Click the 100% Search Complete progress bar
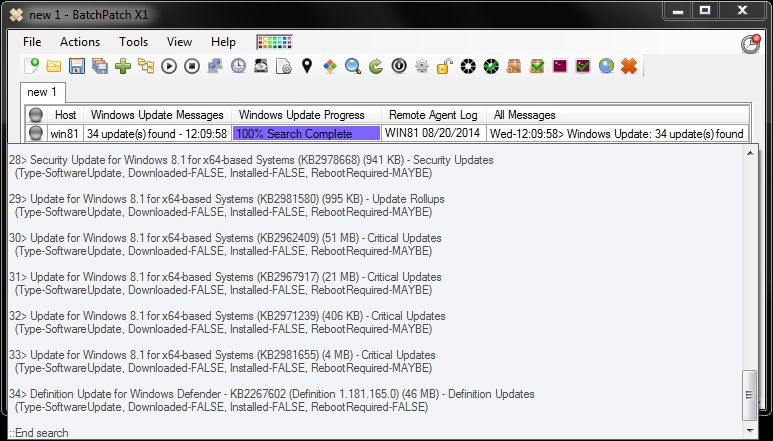The width and height of the screenshot is (773, 441). tap(307, 134)
